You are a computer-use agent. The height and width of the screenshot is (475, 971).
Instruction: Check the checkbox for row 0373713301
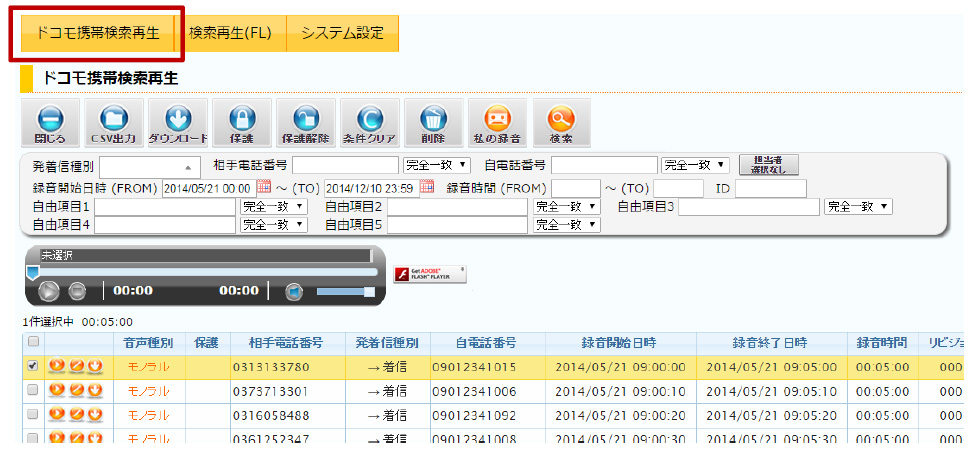33,390
